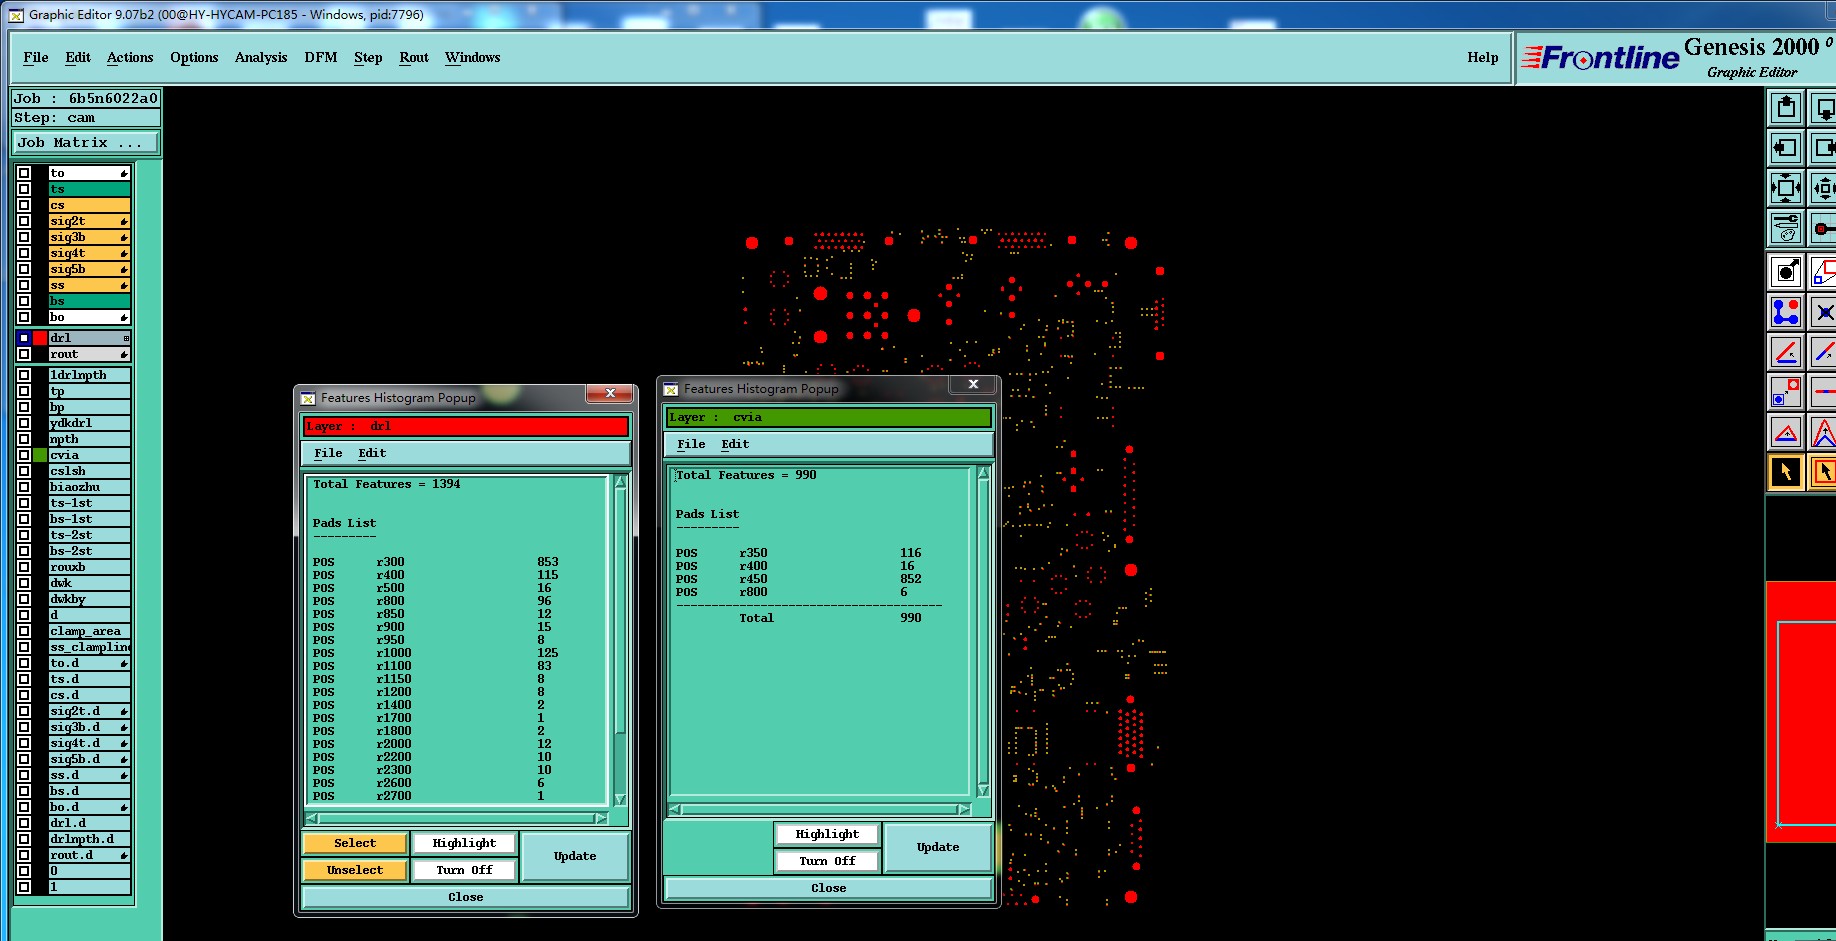This screenshot has width=1836, height=941.
Task: Toggle the checkbox for layer clamp_area
Action: (x=24, y=631)
